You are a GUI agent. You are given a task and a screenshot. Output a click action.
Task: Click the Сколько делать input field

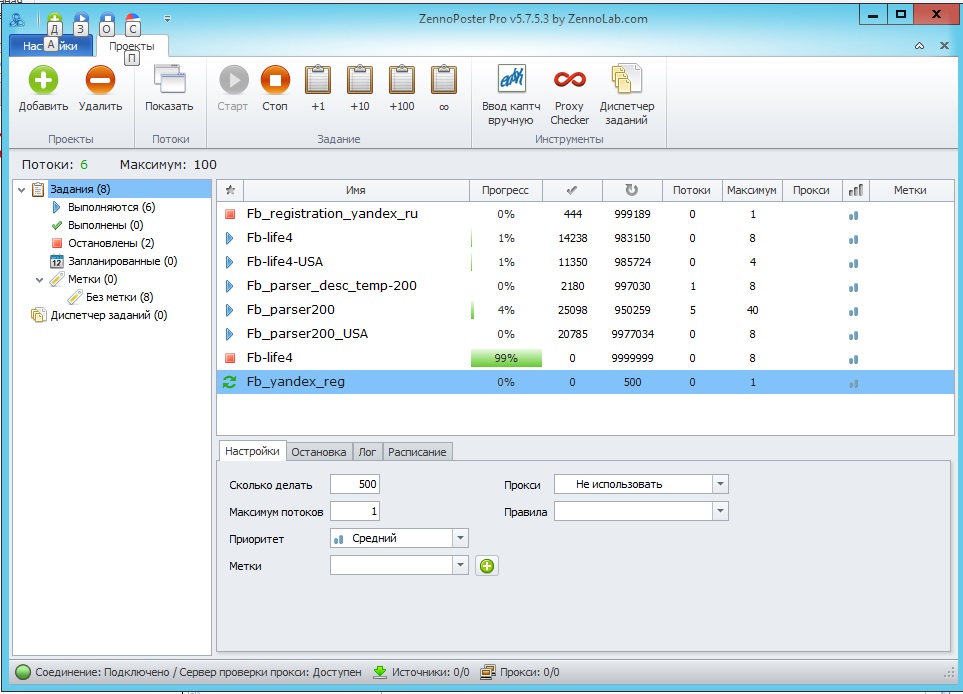354,485
